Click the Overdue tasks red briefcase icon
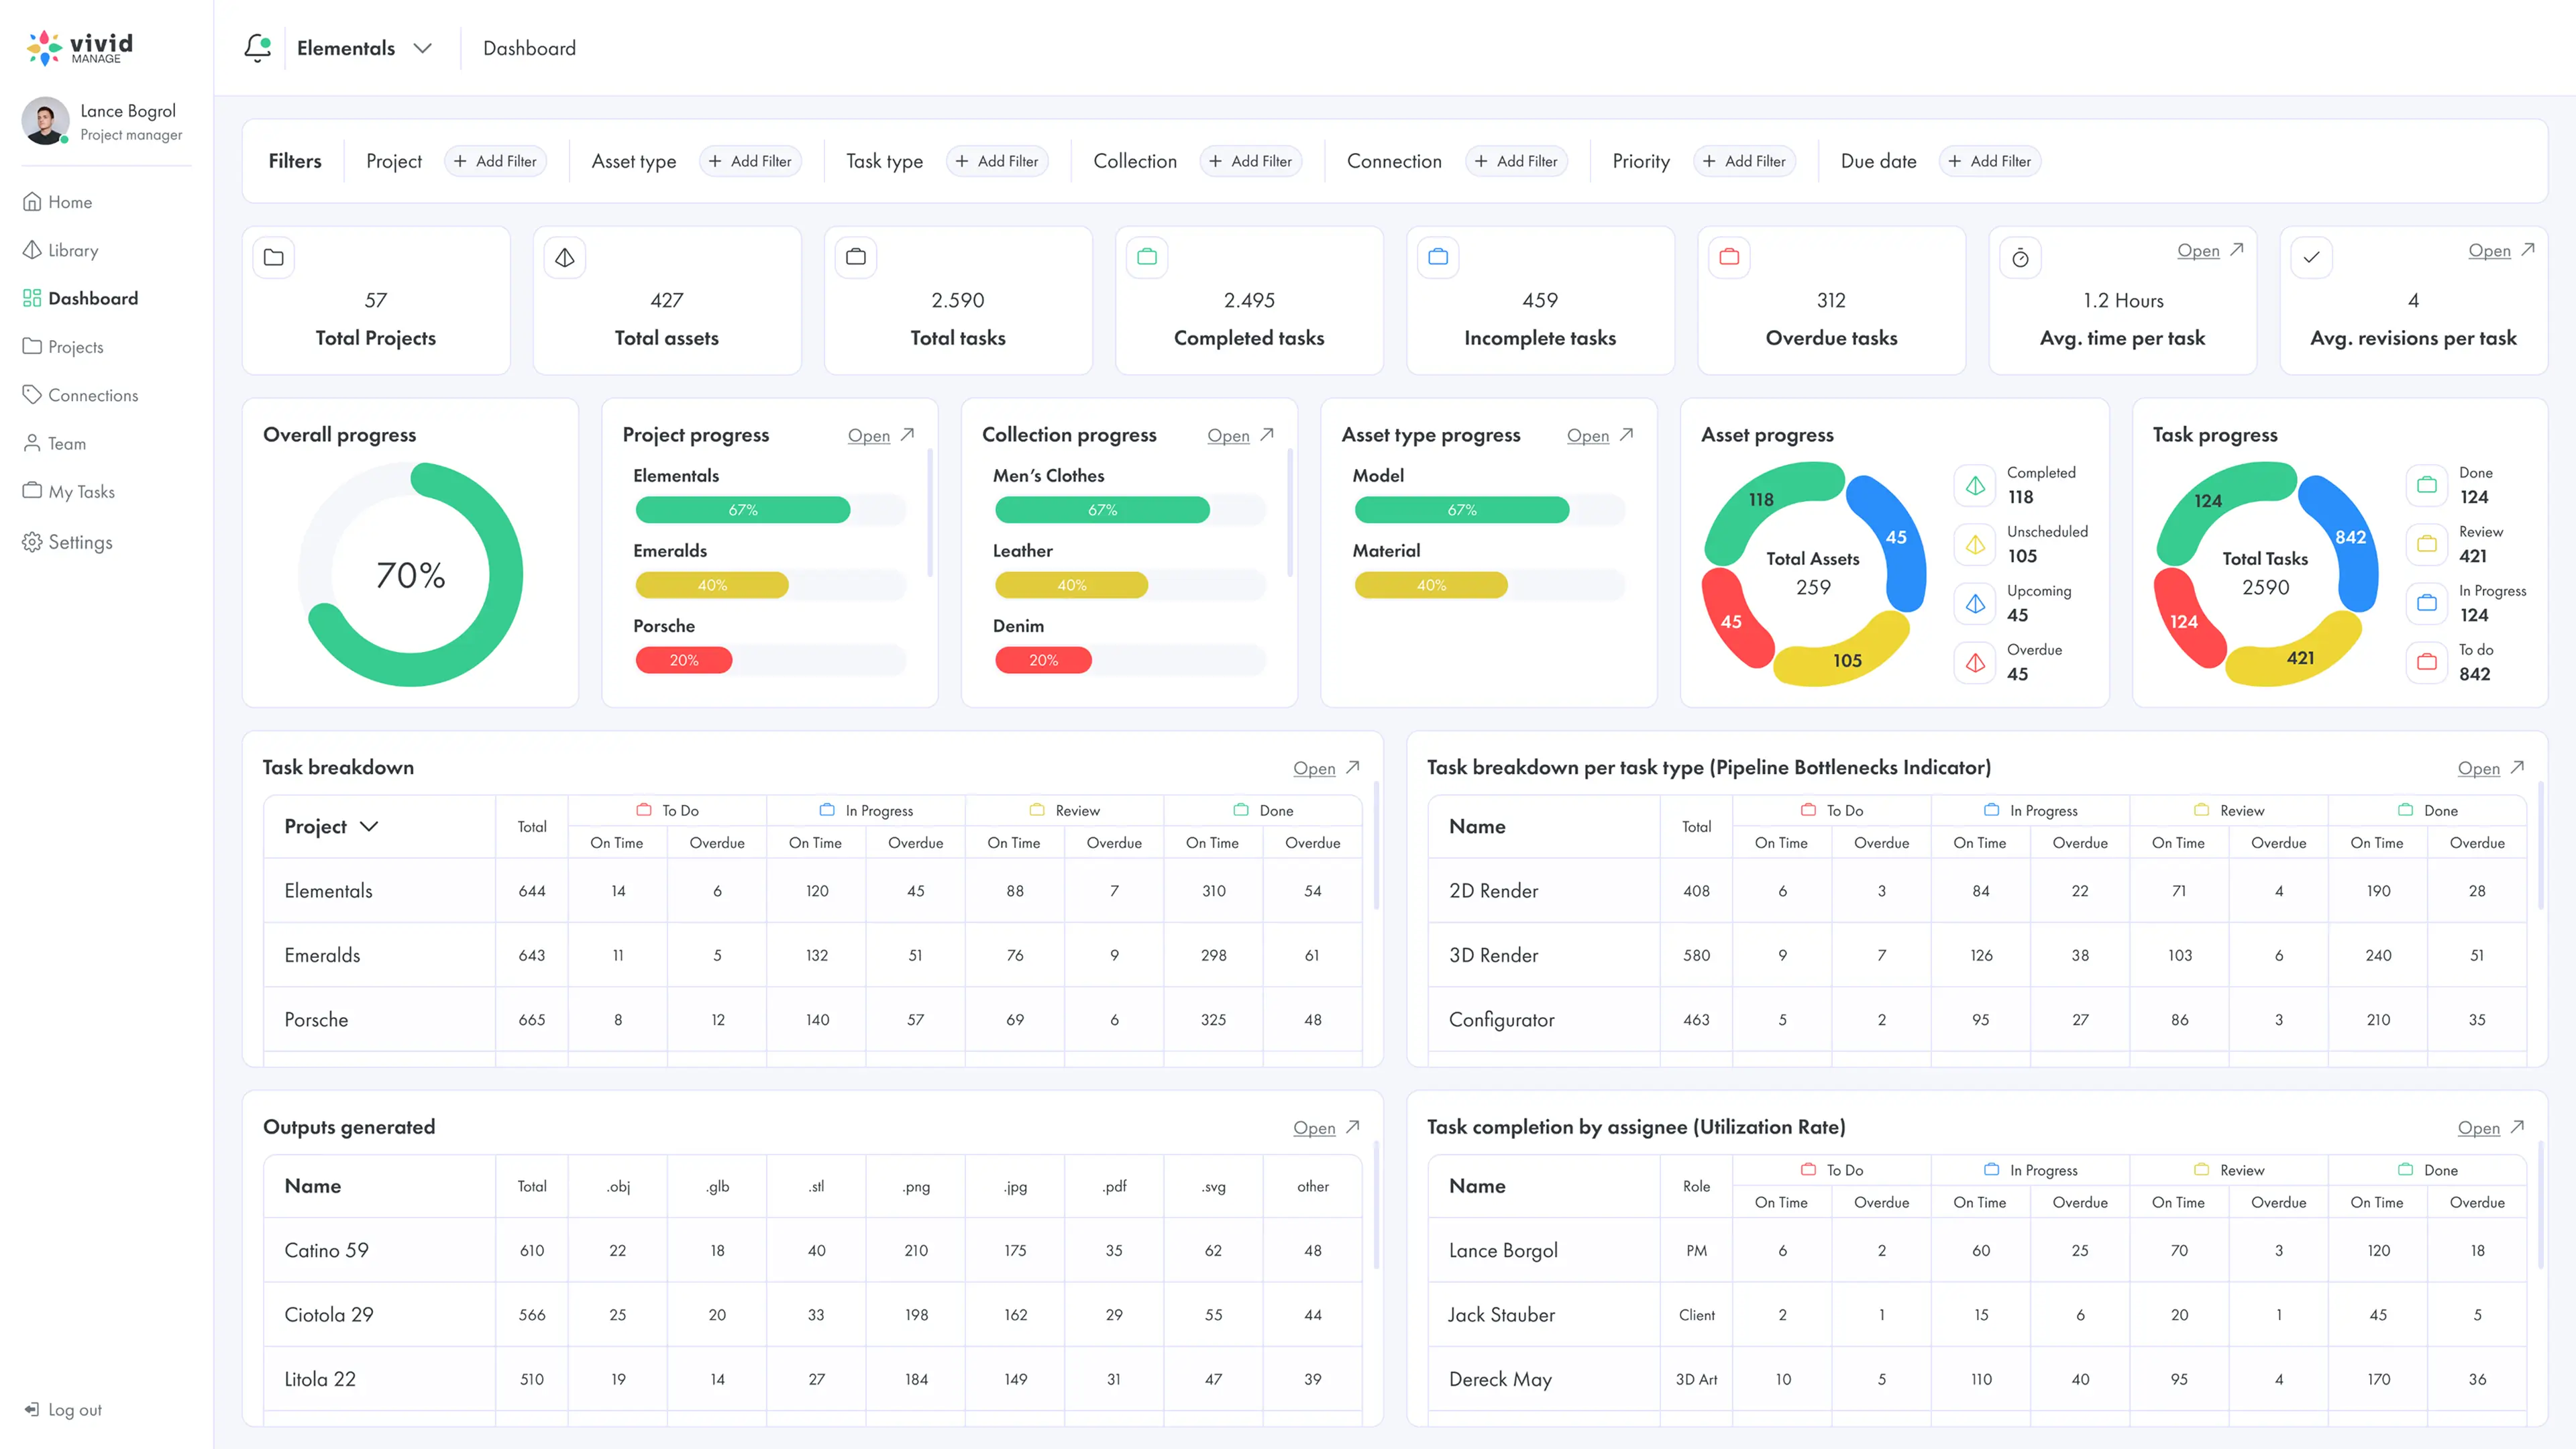The image size is (2576, 1449). point(1729,257)
